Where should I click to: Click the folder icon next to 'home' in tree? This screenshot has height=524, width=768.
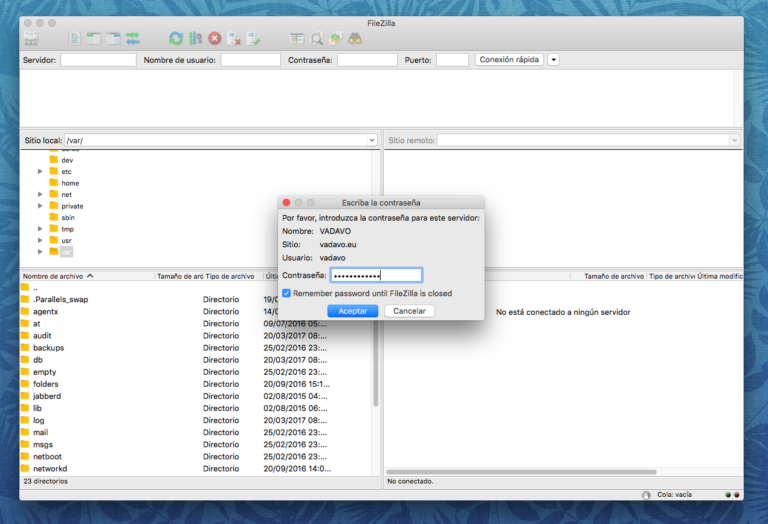pyautogui.click(x=54, y=183)
